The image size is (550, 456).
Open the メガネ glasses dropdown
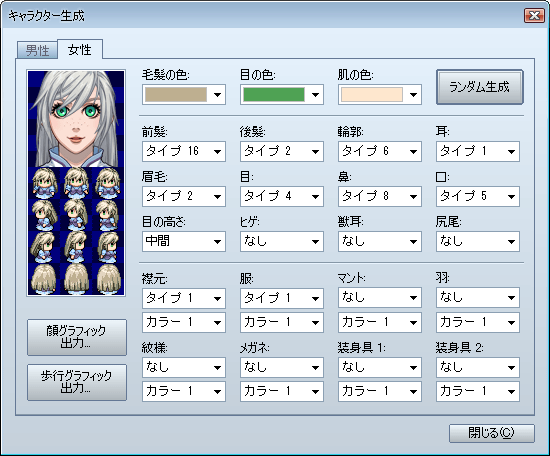(x=282, y=367)
